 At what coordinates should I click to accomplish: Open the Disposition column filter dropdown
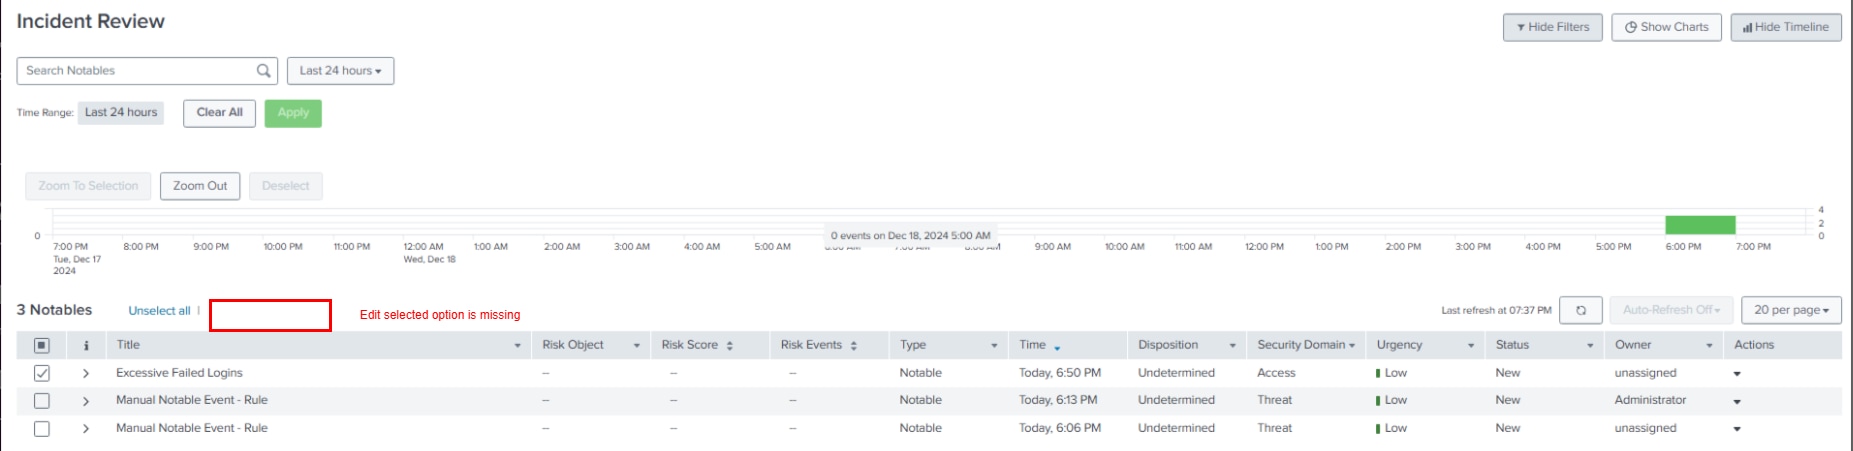pos(1232,345)
